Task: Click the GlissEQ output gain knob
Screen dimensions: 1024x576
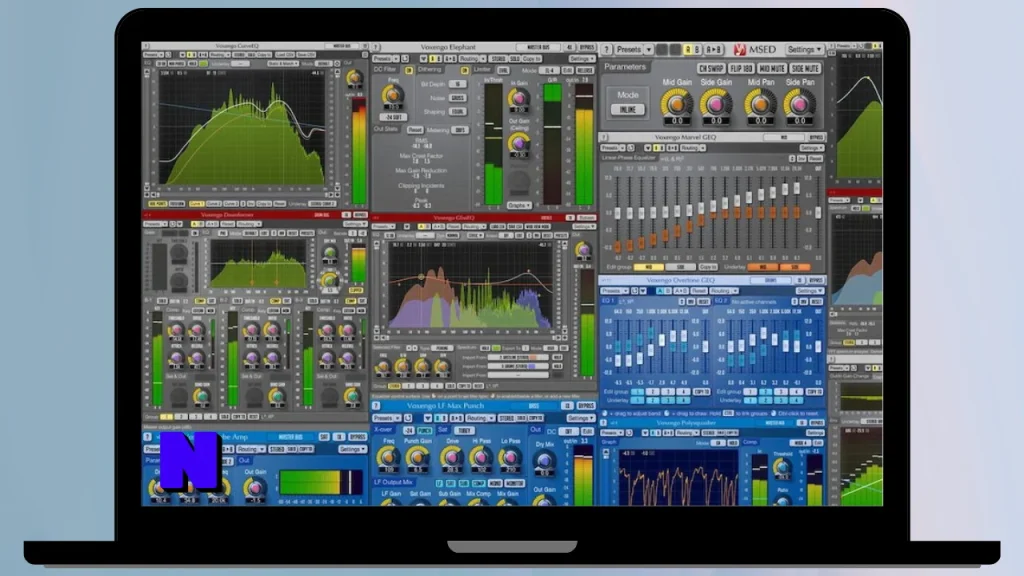Action: click(583, 249)
